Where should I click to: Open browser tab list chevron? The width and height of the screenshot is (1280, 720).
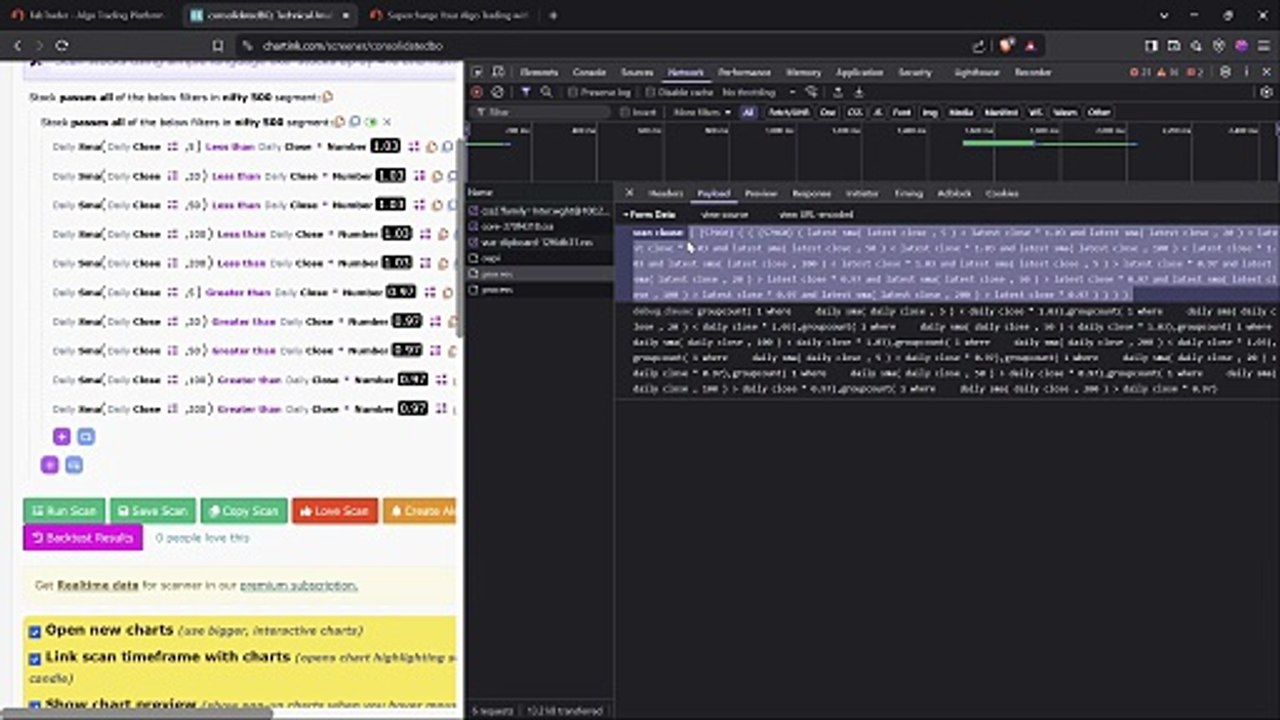point(1165,16)
